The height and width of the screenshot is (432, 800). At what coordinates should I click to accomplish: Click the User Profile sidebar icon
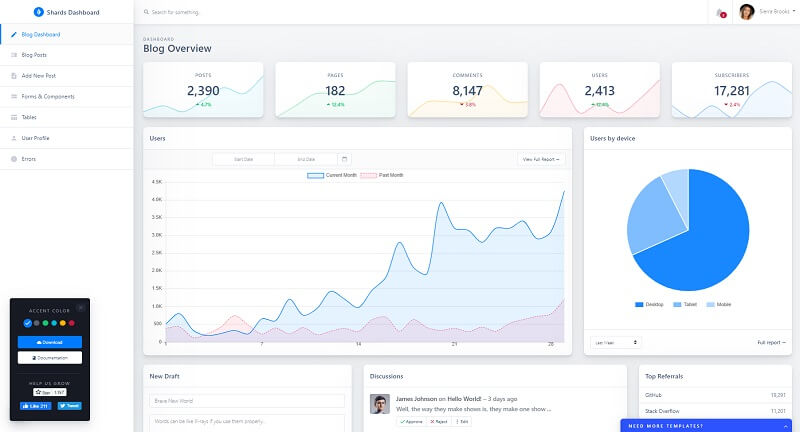[x=13, y=138]
